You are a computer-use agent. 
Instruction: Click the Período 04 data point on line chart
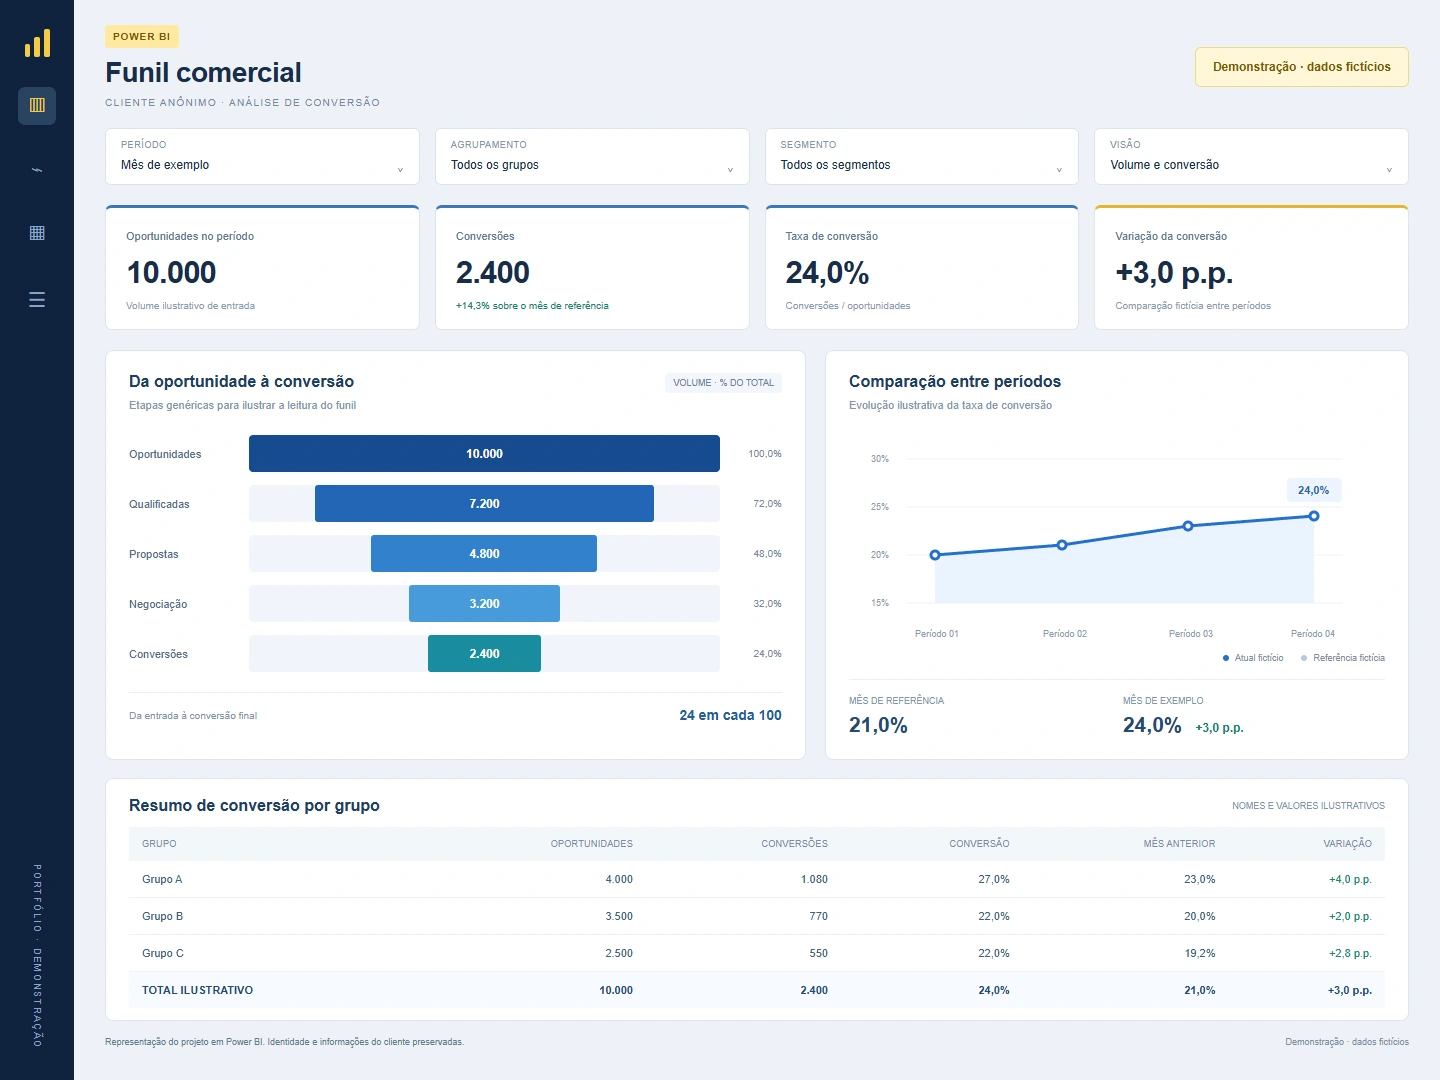click(x=1314, y=516)
